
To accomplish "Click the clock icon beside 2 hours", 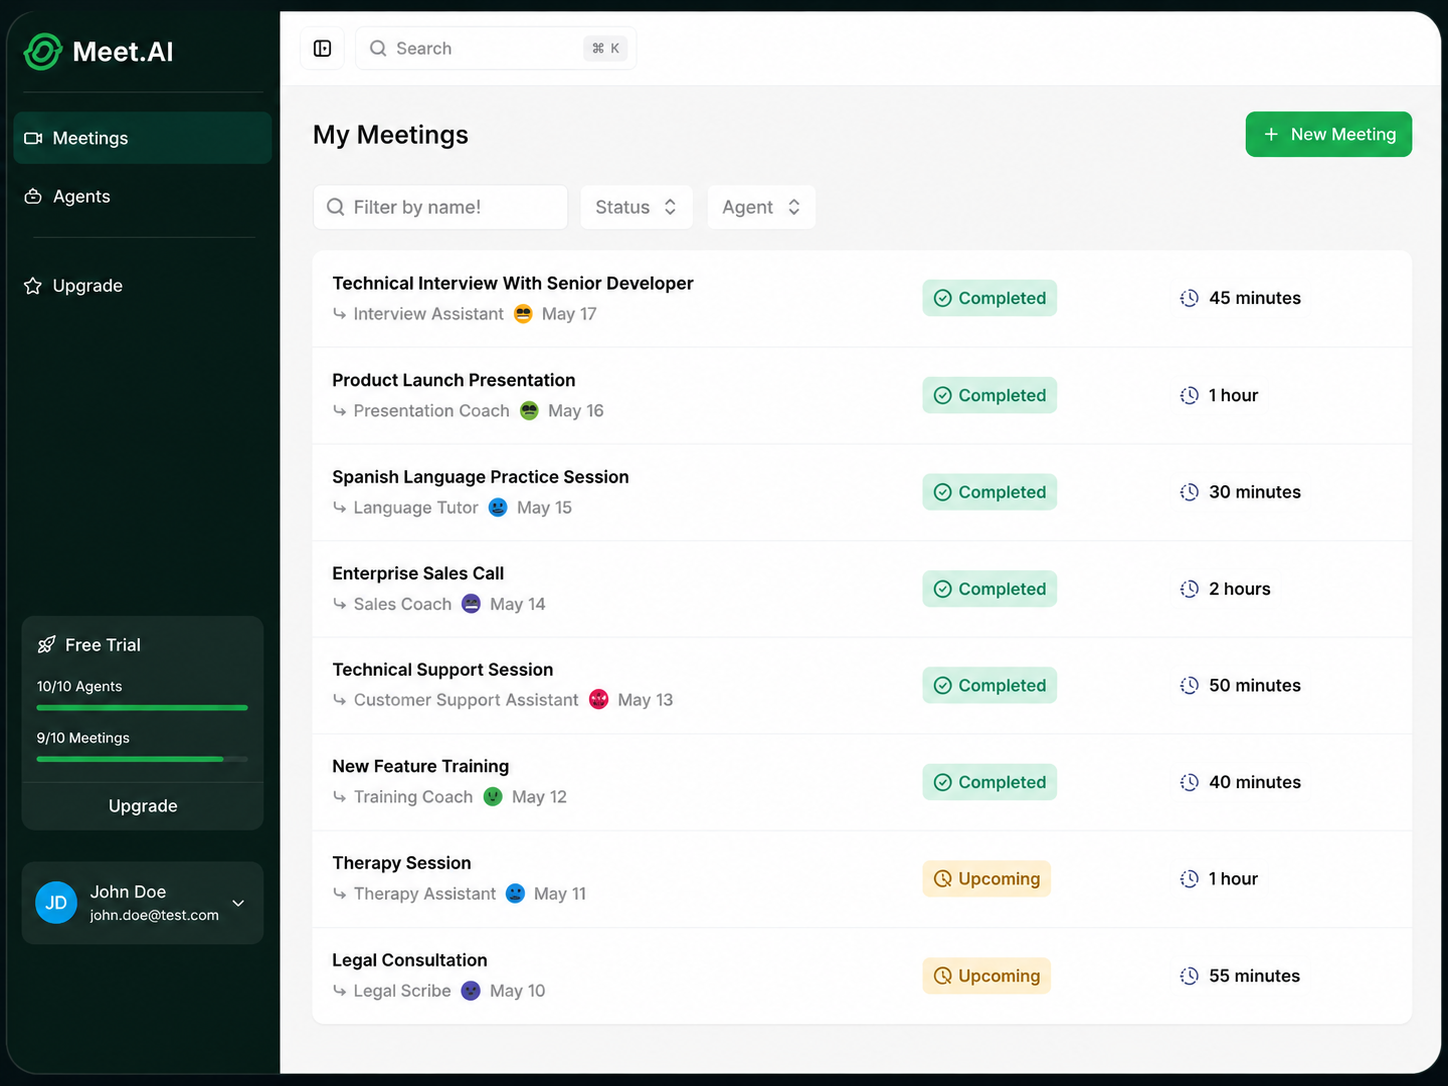I will (1189, 589).
